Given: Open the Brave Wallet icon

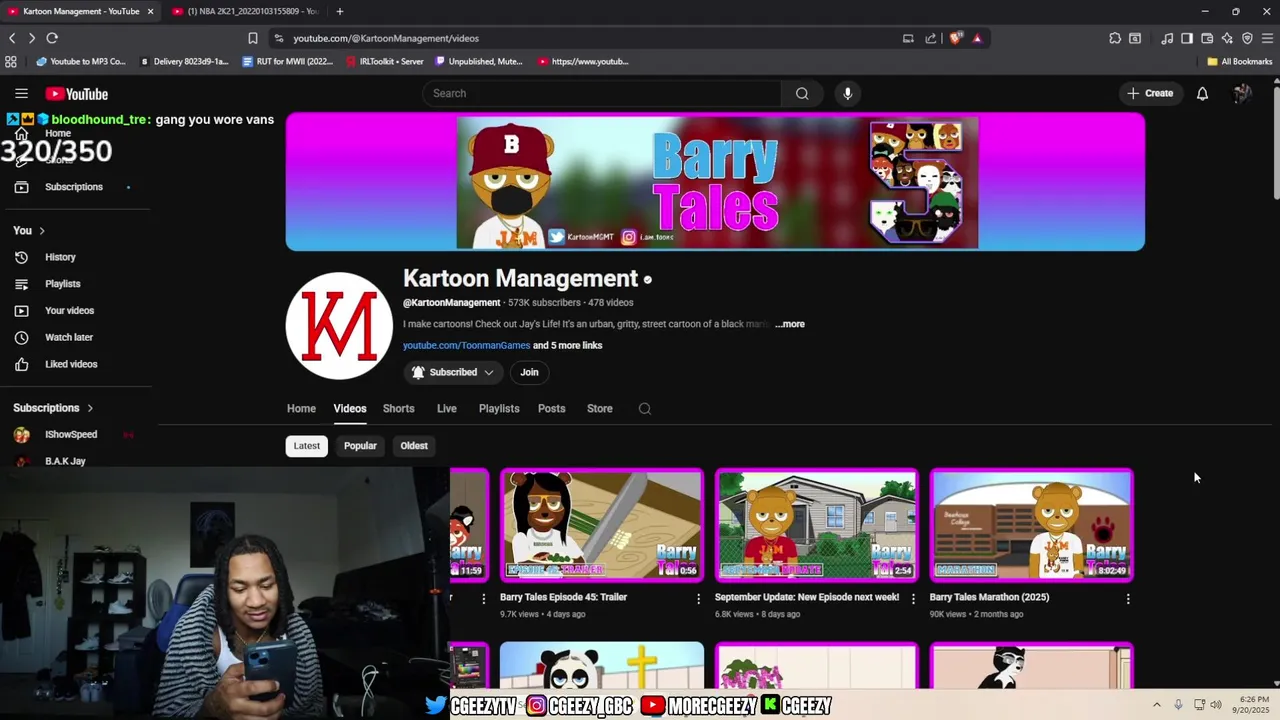Looking at the screenshot, I should [x=1207, y=38].
